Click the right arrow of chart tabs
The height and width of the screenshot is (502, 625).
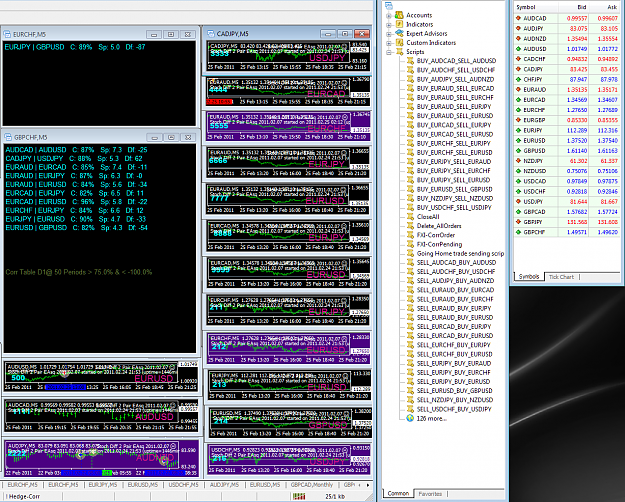(x=368, y=485)
